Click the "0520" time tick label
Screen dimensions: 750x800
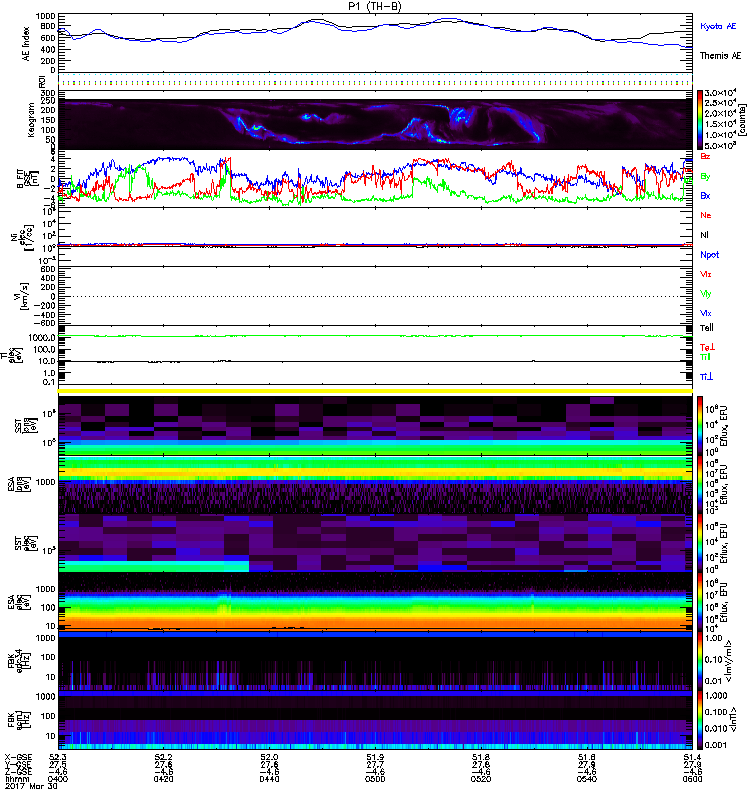481,779
